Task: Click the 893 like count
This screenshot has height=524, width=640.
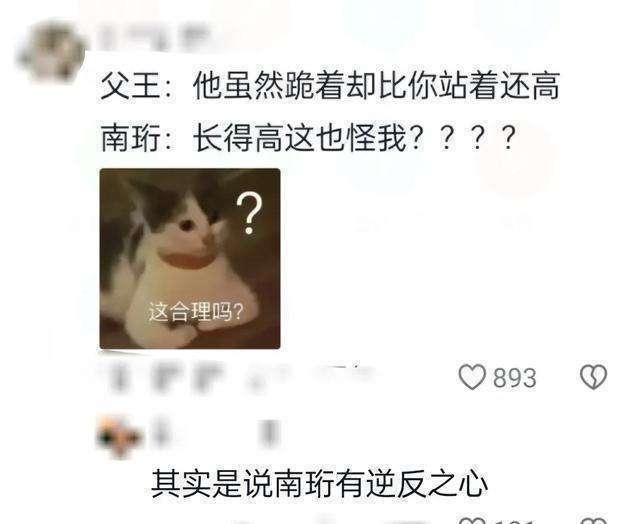Action: [x=514, y=378]
